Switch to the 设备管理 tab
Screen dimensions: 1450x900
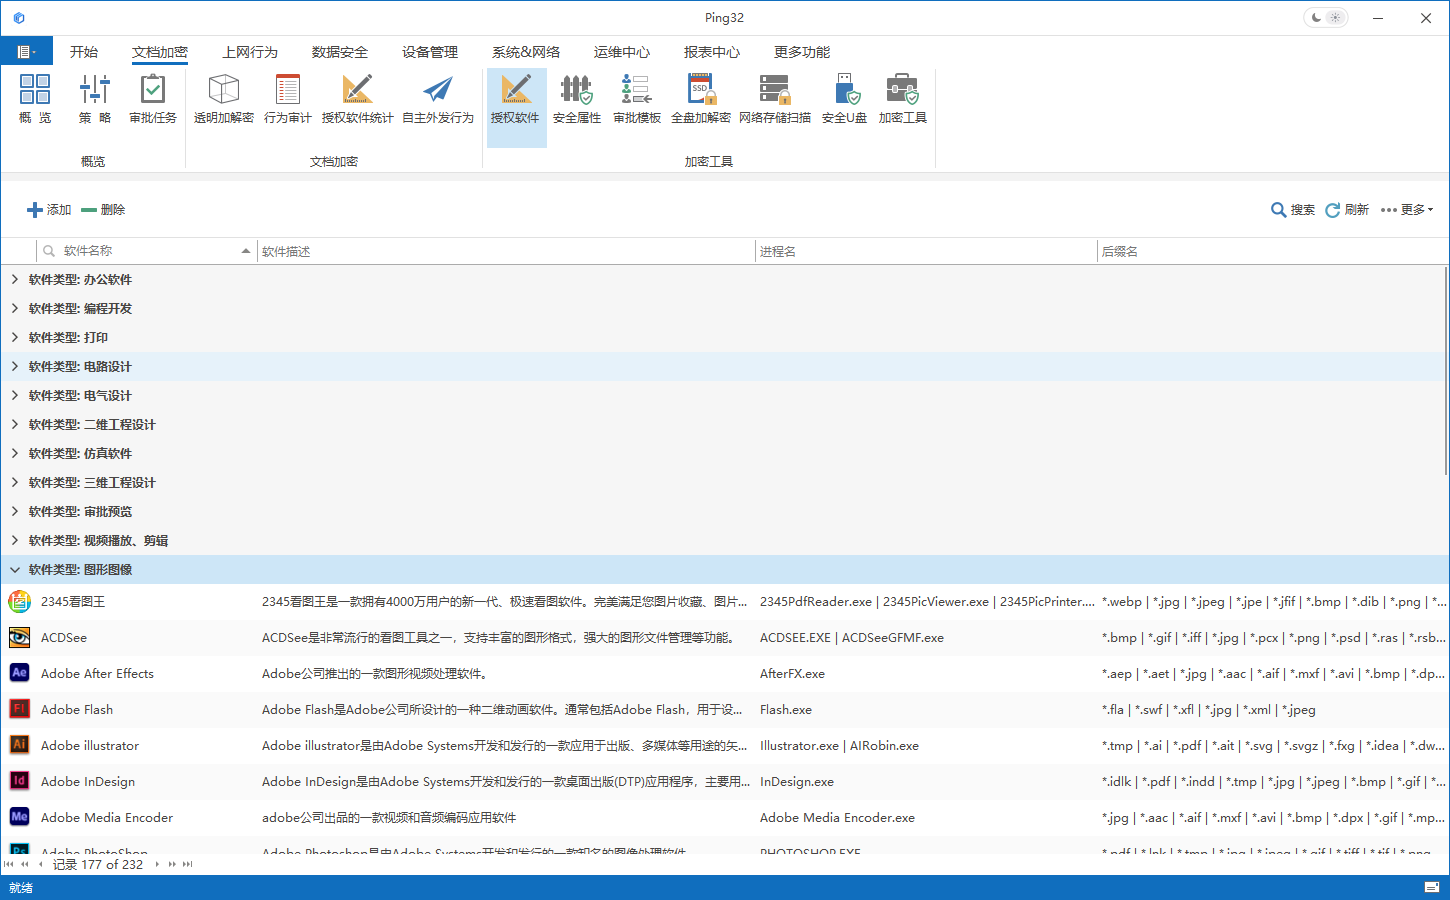point(430,52)
